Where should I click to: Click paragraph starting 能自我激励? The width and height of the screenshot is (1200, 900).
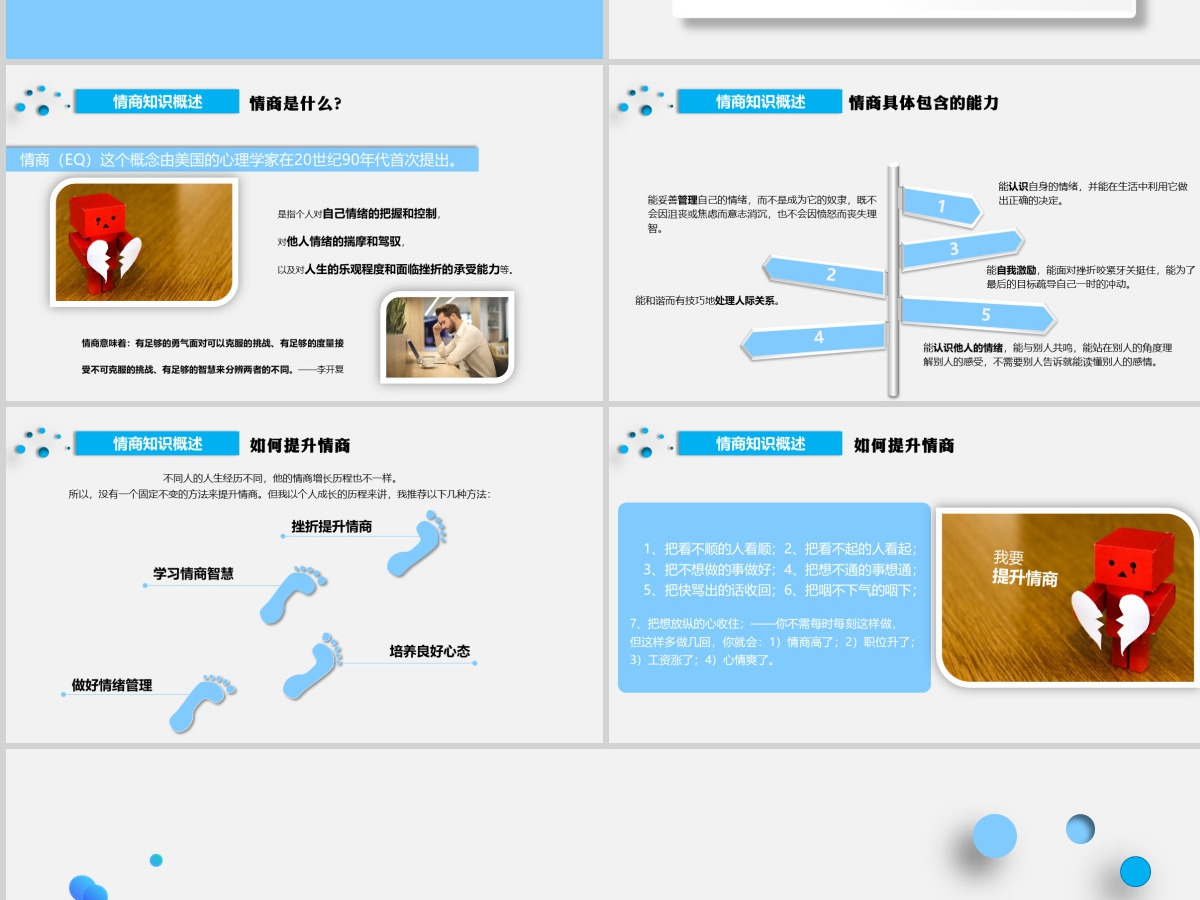pos(1090,277)
